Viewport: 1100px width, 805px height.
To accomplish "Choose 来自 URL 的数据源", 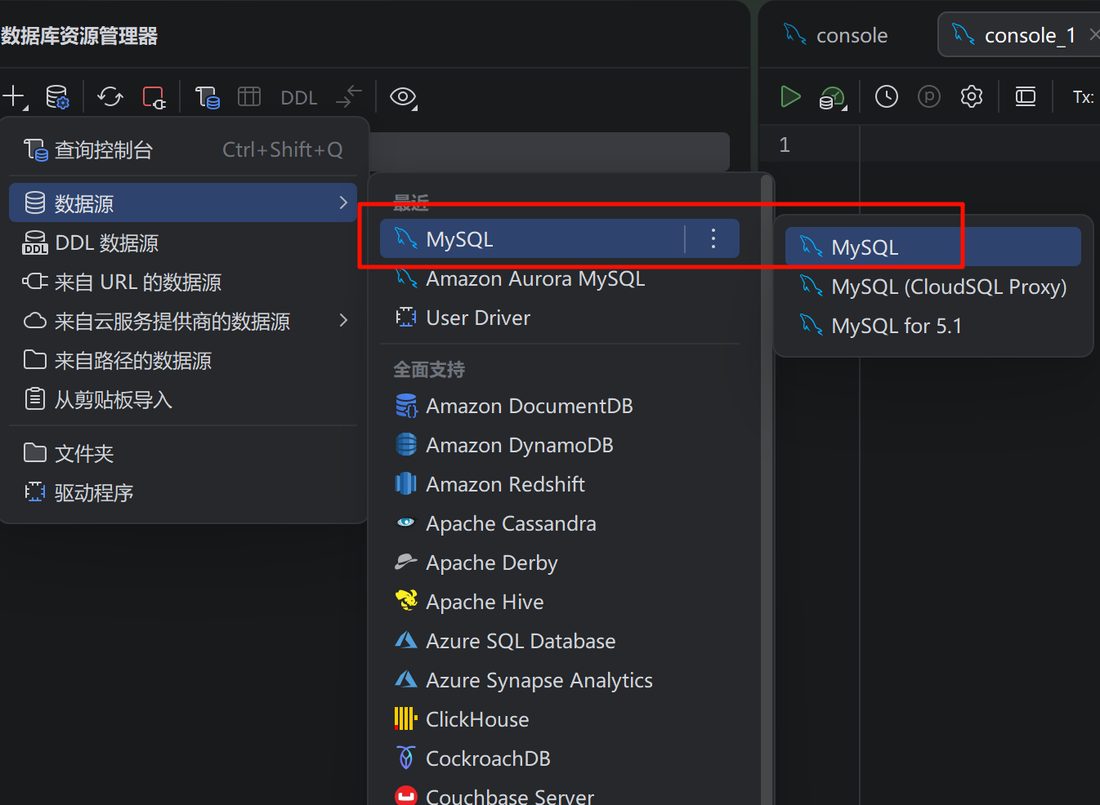I will (x=183, y=282).
